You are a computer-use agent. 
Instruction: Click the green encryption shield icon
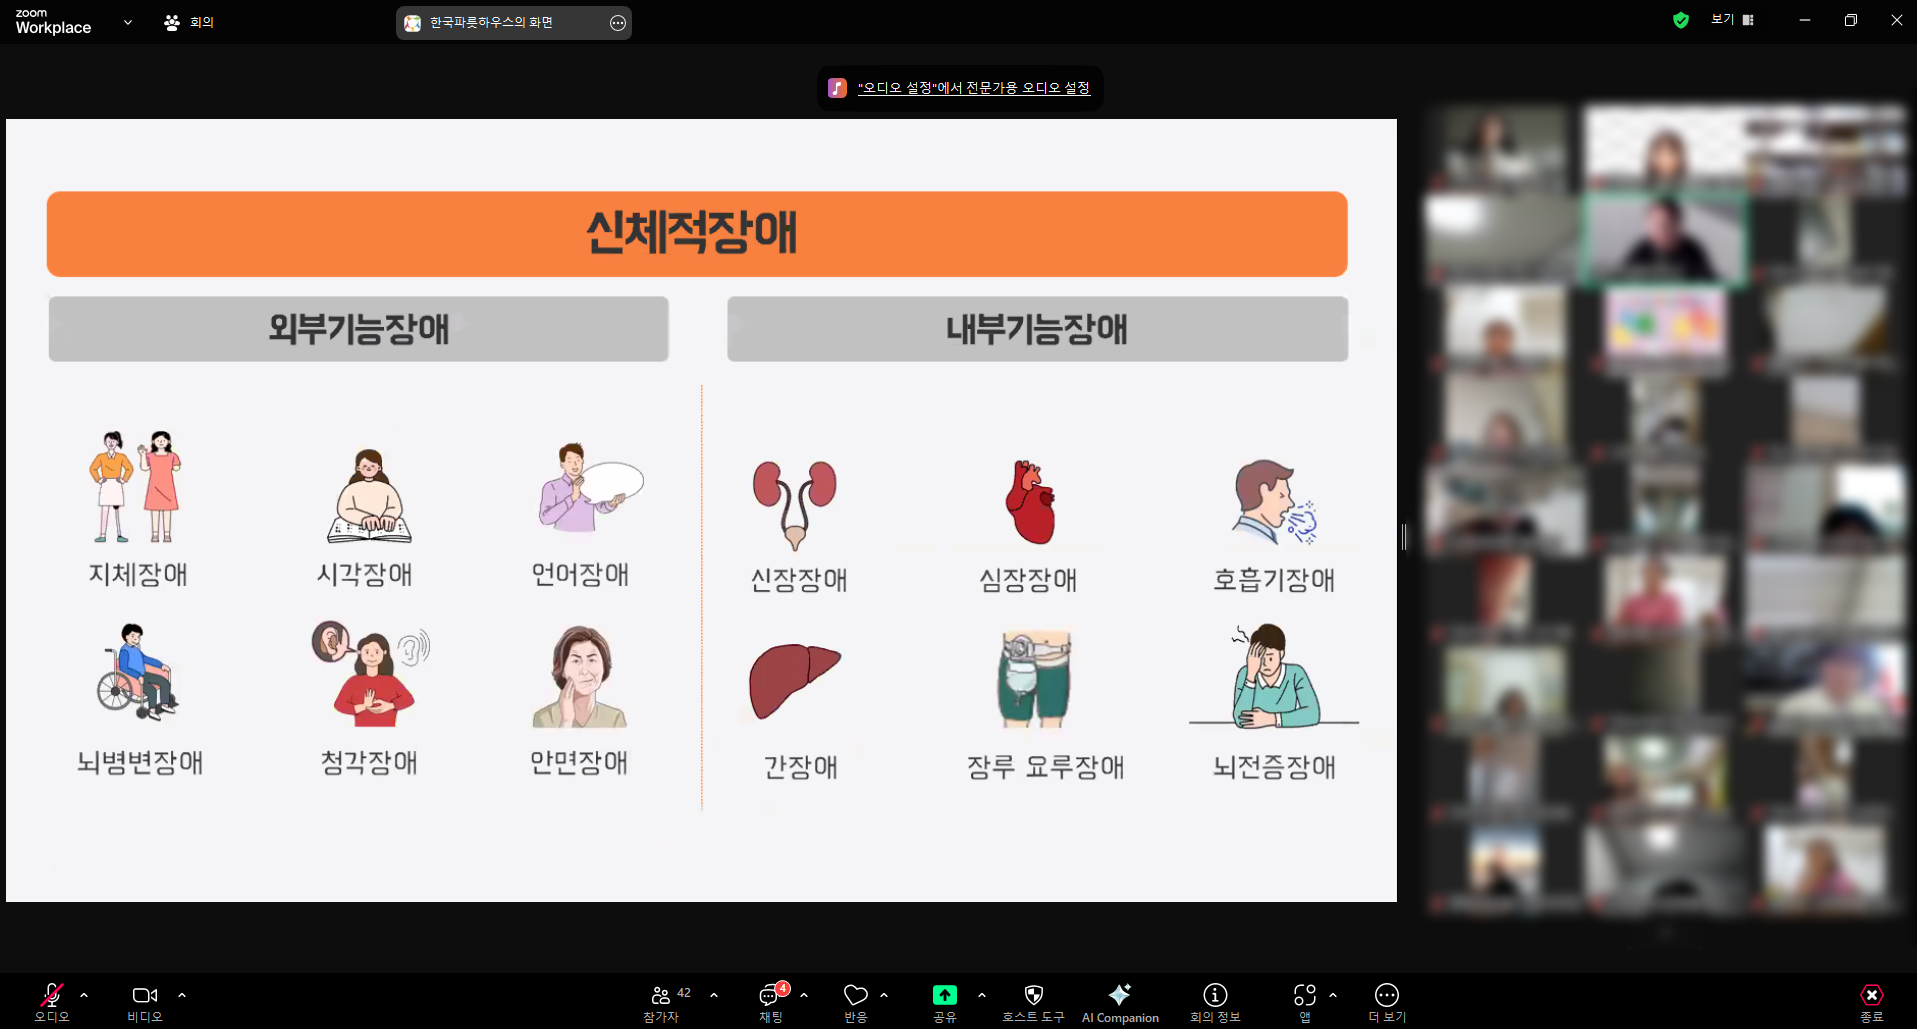click(1681, 20)
